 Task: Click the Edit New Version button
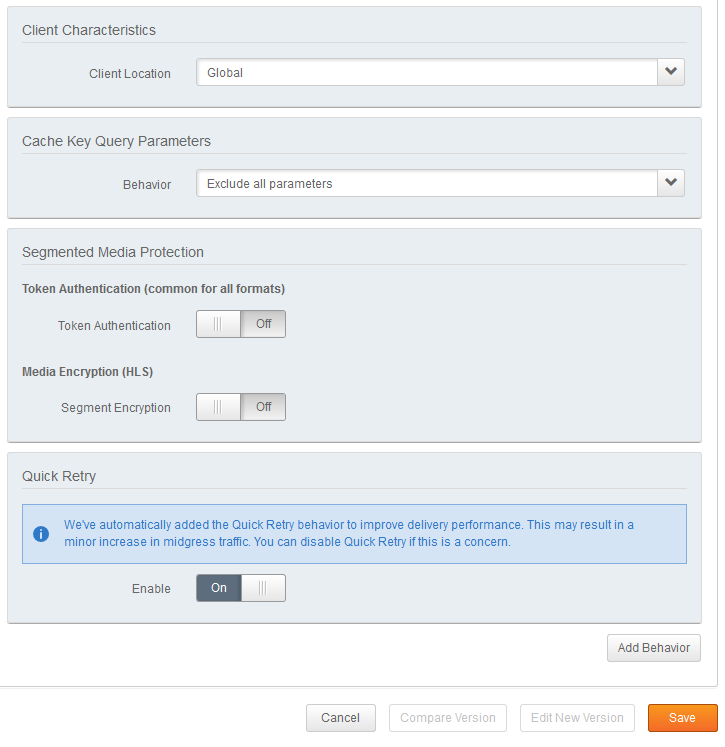pyautogui.click(x=577, y=718)
